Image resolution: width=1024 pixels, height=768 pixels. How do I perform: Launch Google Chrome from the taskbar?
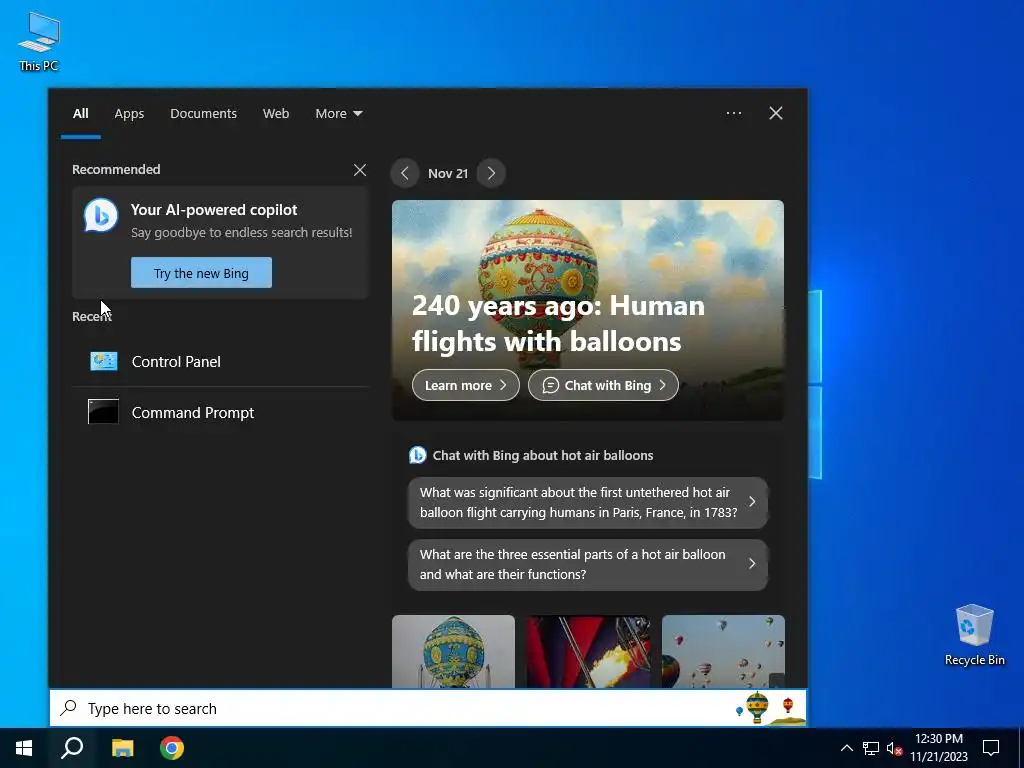[x=172, y=748]
